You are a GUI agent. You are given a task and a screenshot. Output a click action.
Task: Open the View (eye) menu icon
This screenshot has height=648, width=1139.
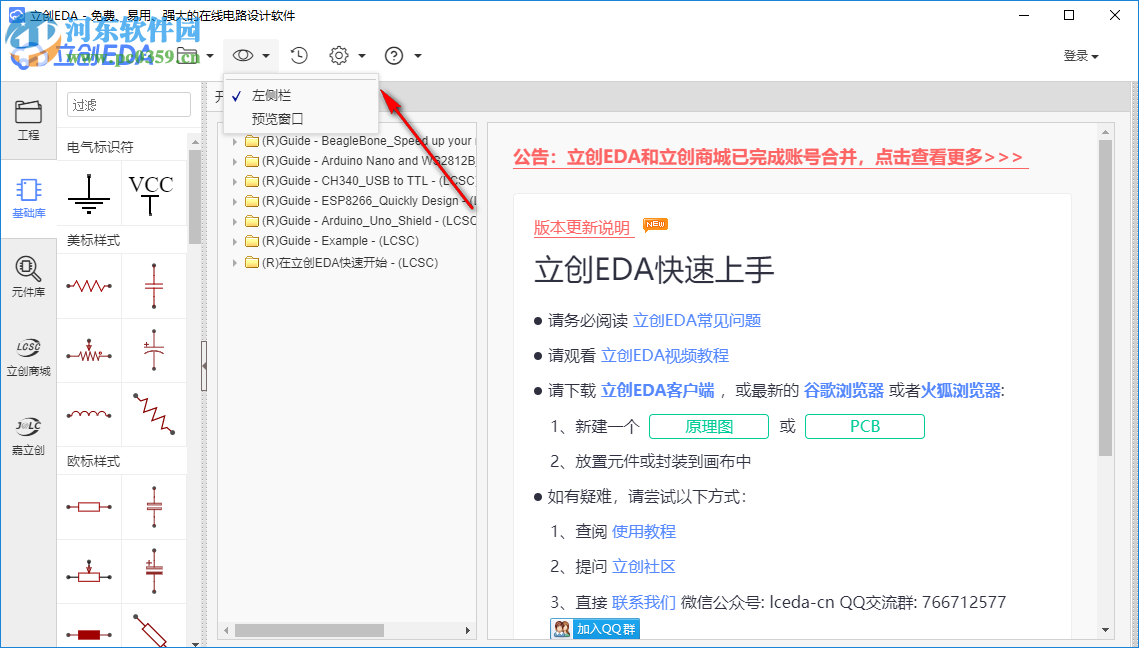243,55
